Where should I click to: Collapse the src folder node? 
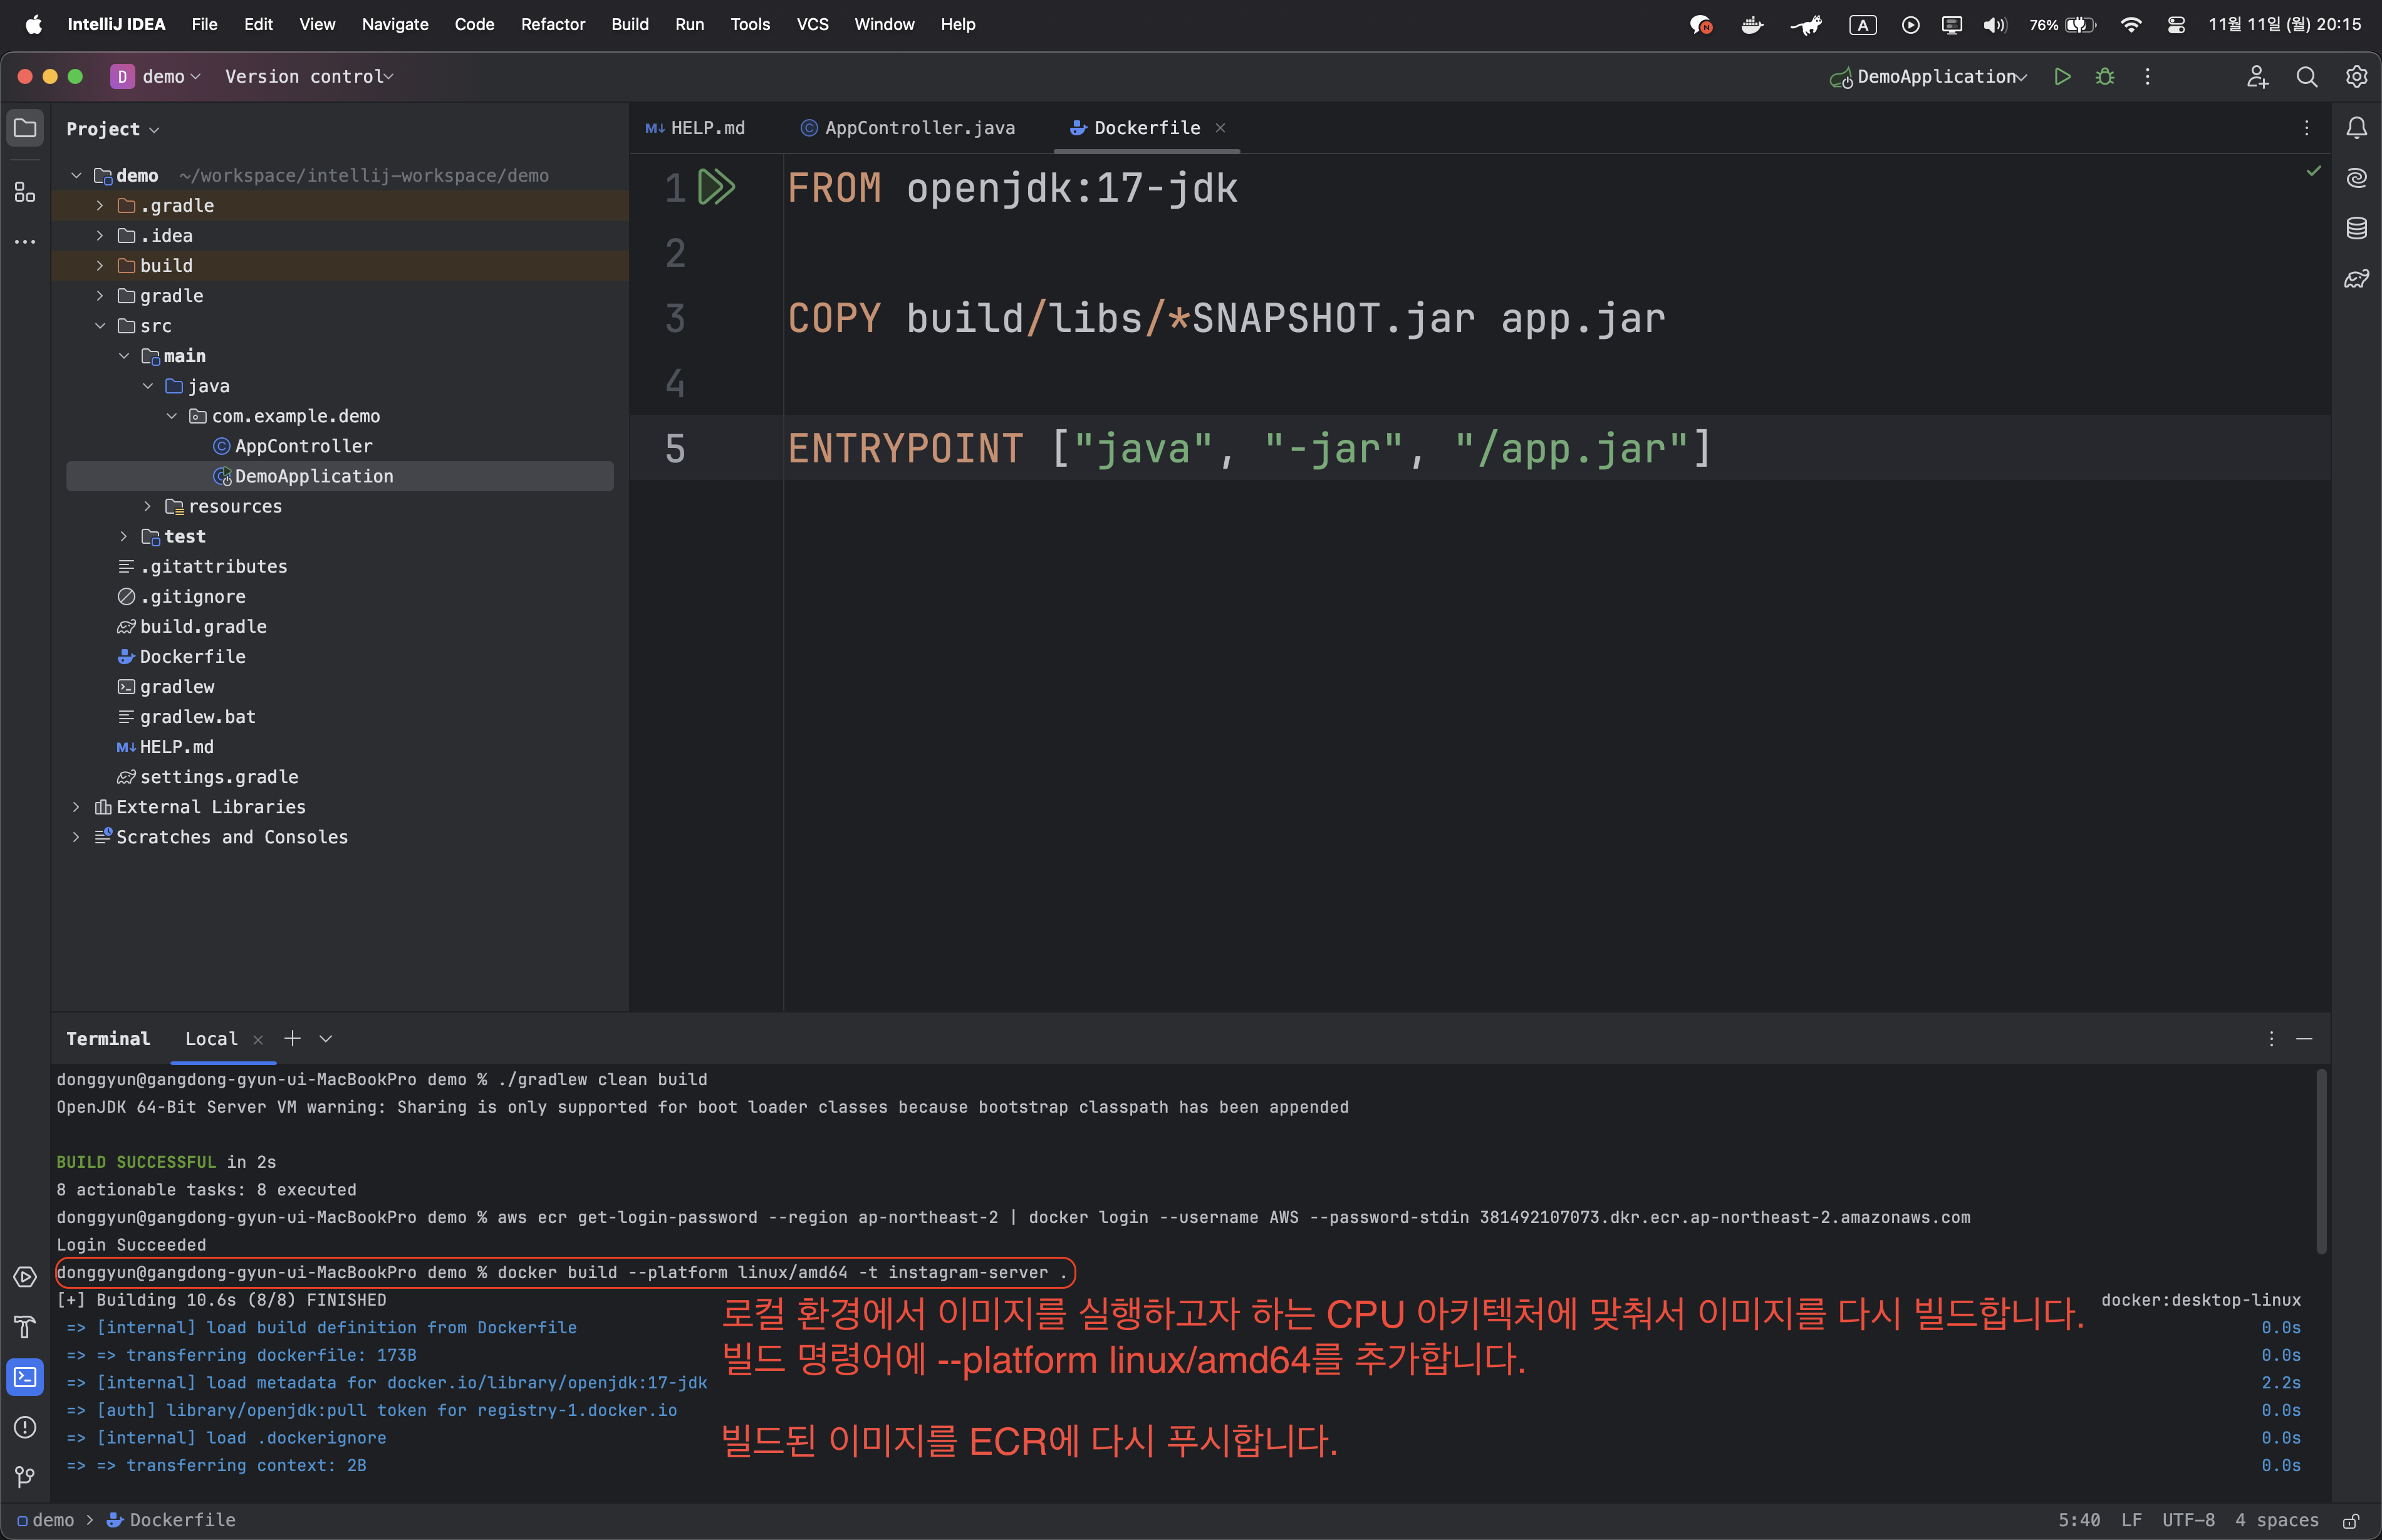tap(100, 326)
